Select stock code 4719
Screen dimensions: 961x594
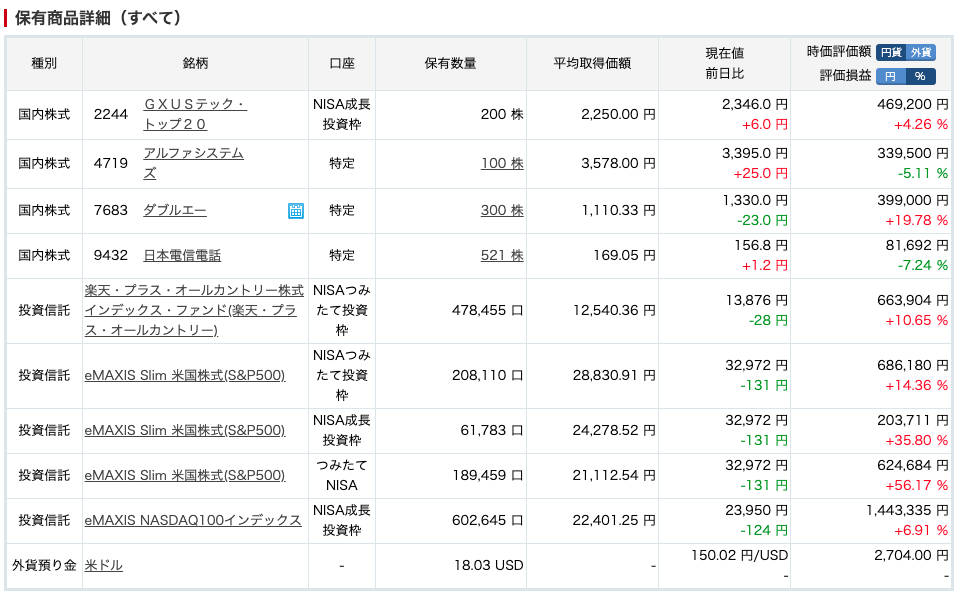pos(111,163)
